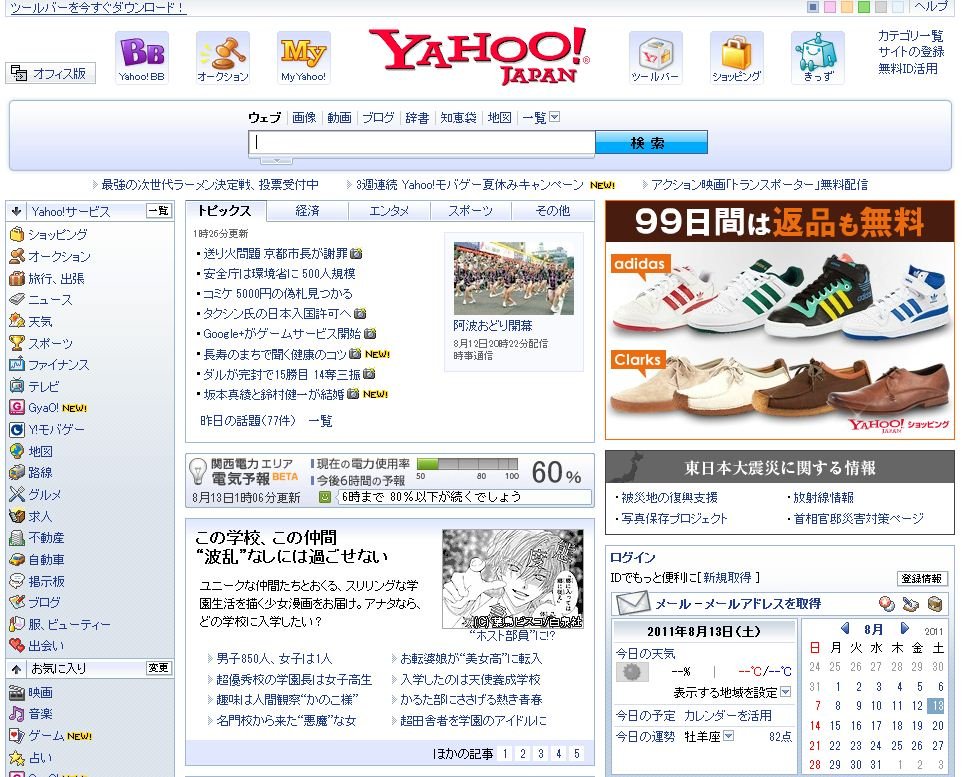
Task: Click the 自動車 car icon in sidebar
Action: coord(17,559)
